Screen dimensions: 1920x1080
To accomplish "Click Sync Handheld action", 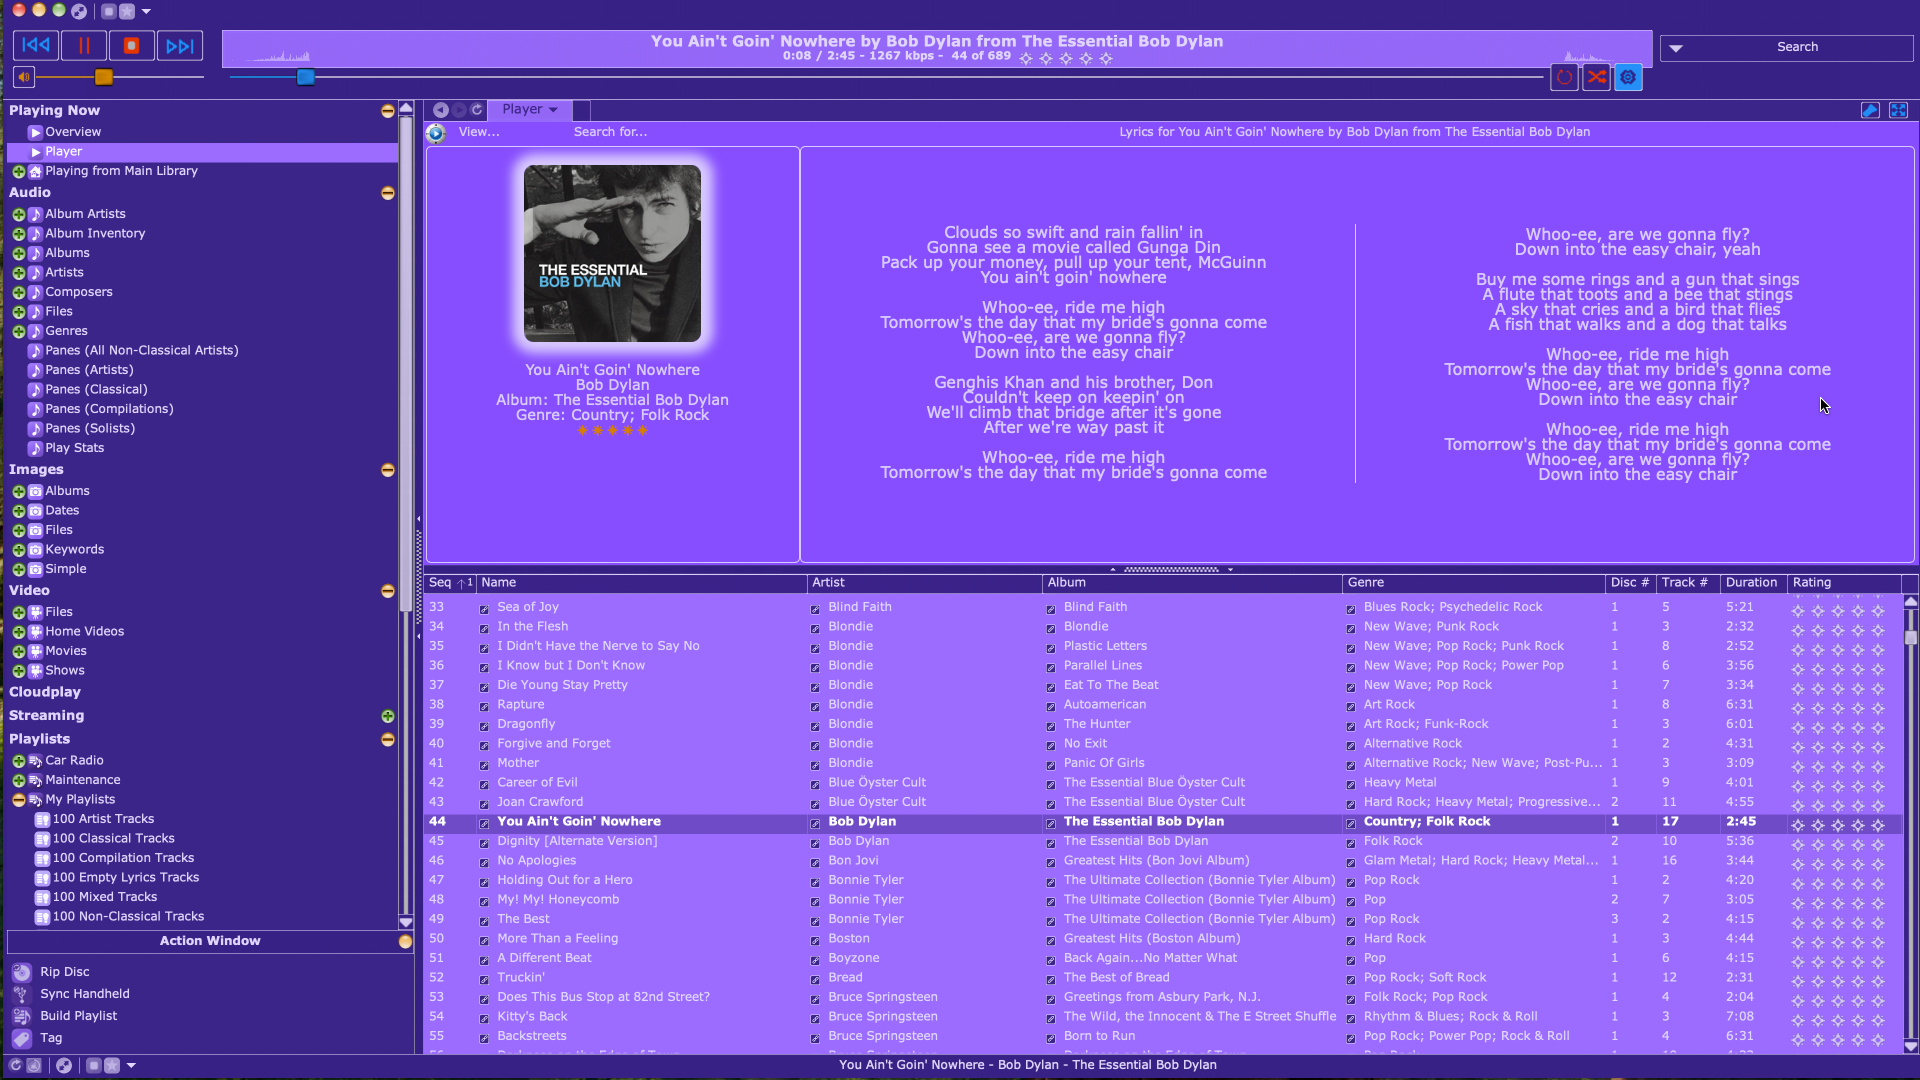I will tap(85, 994).
